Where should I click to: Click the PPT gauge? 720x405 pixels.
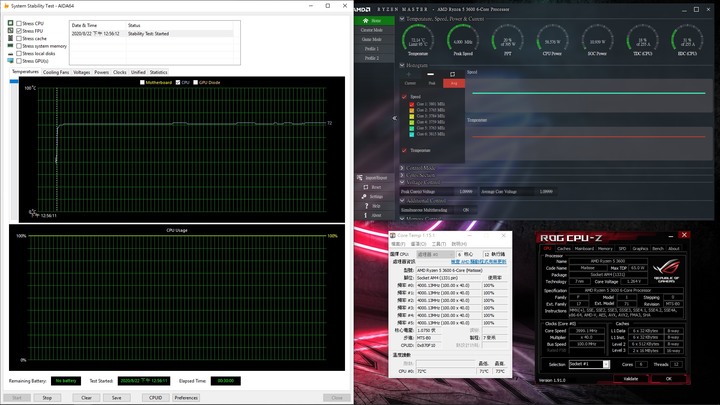(x=507, y=39)
